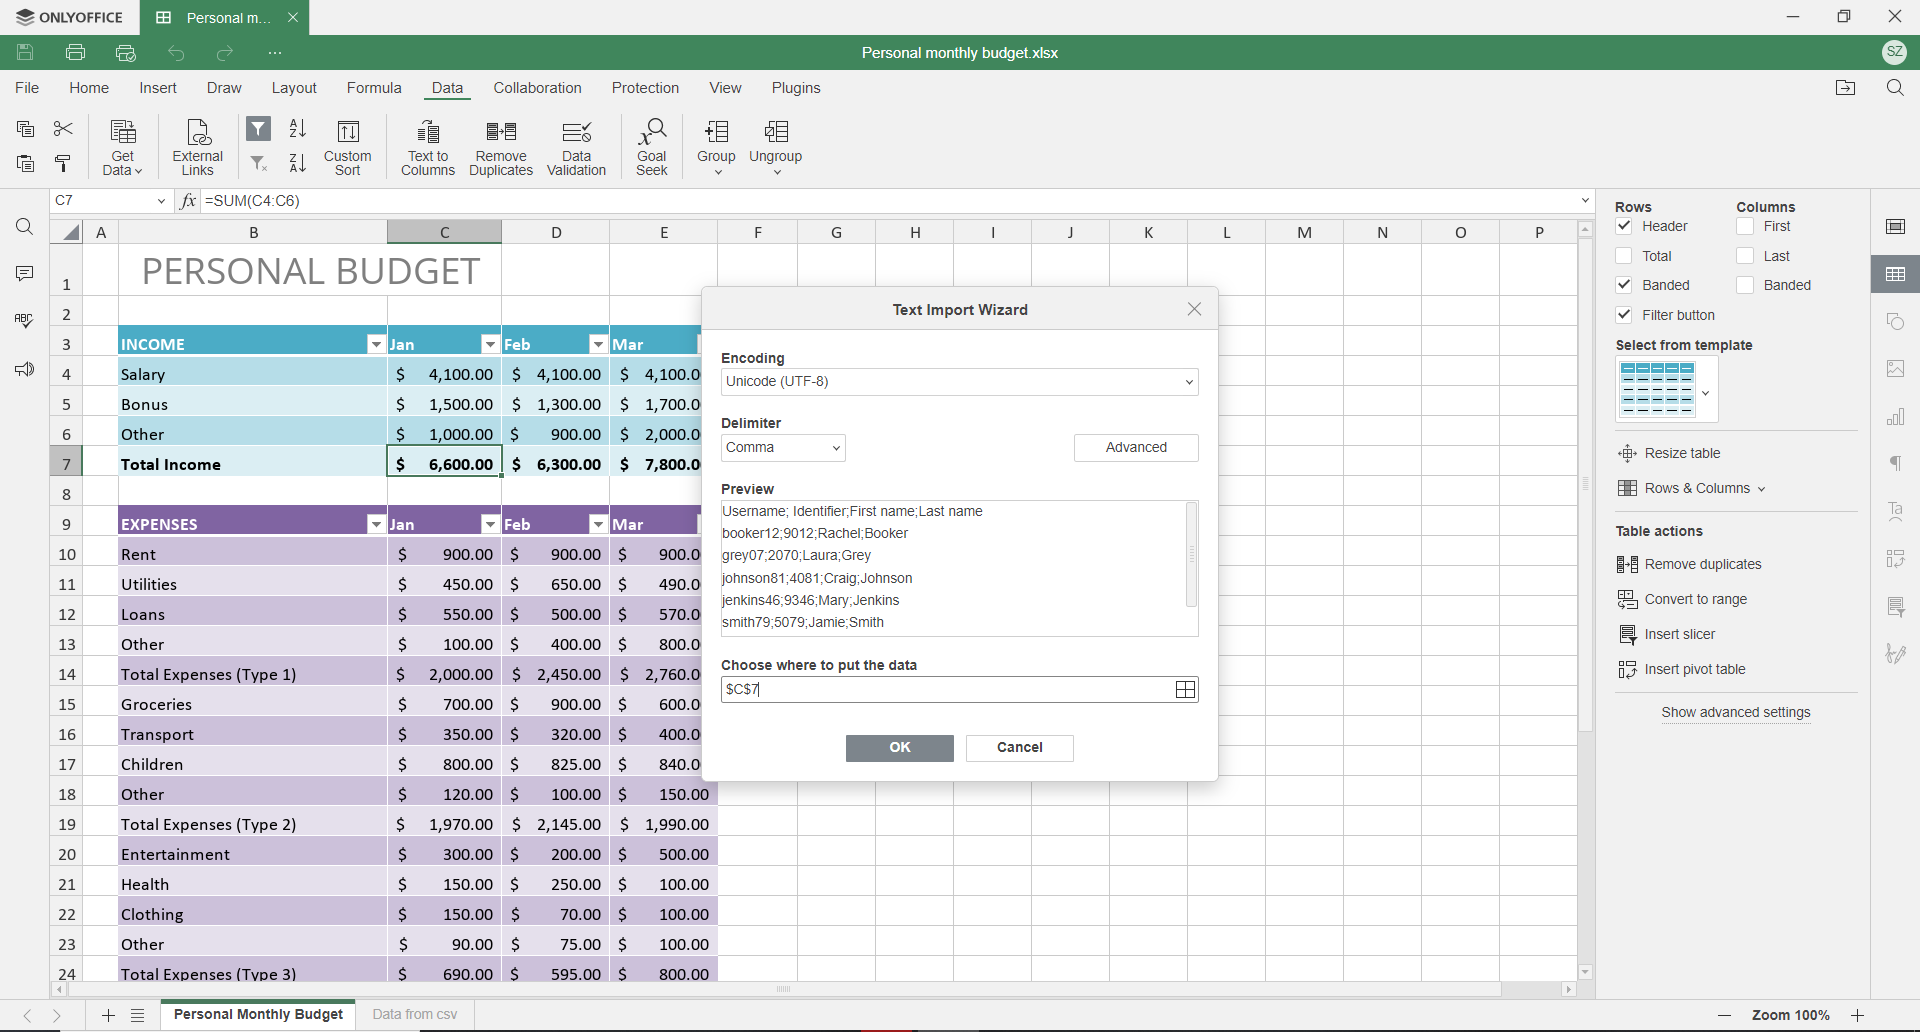This screenshot has width=1920, height=1032.
Task: Open Custom Sort tool
Action: (348, 148)
